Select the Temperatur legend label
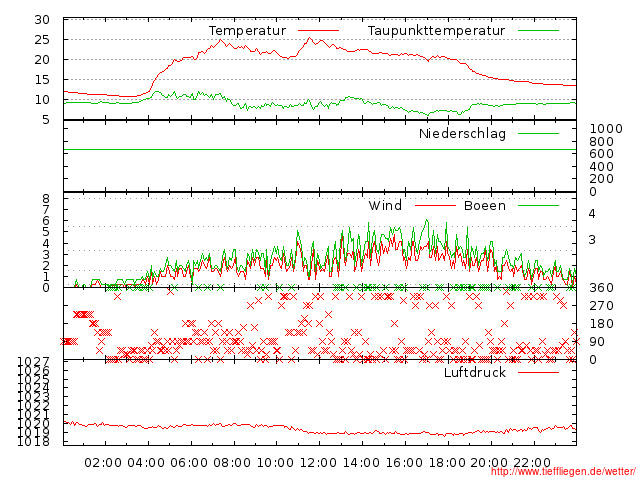The image size is (640, 480). click(x=247, y=31)
